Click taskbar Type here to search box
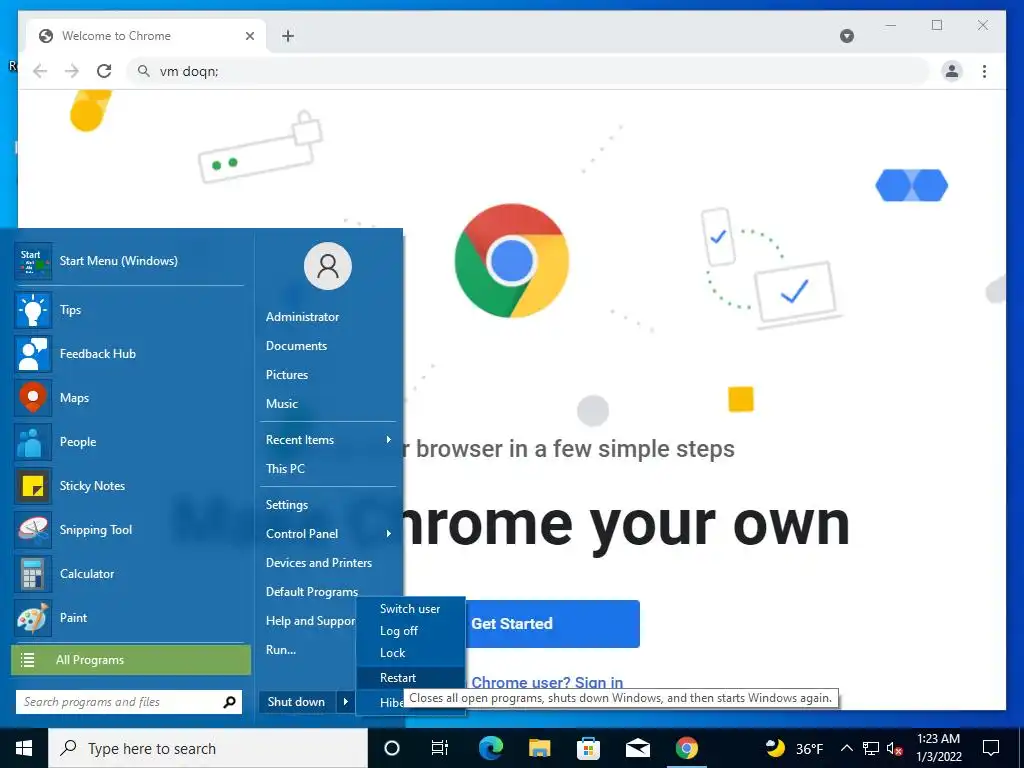The height and width of the screenshot is (768, 1024). 208,748
